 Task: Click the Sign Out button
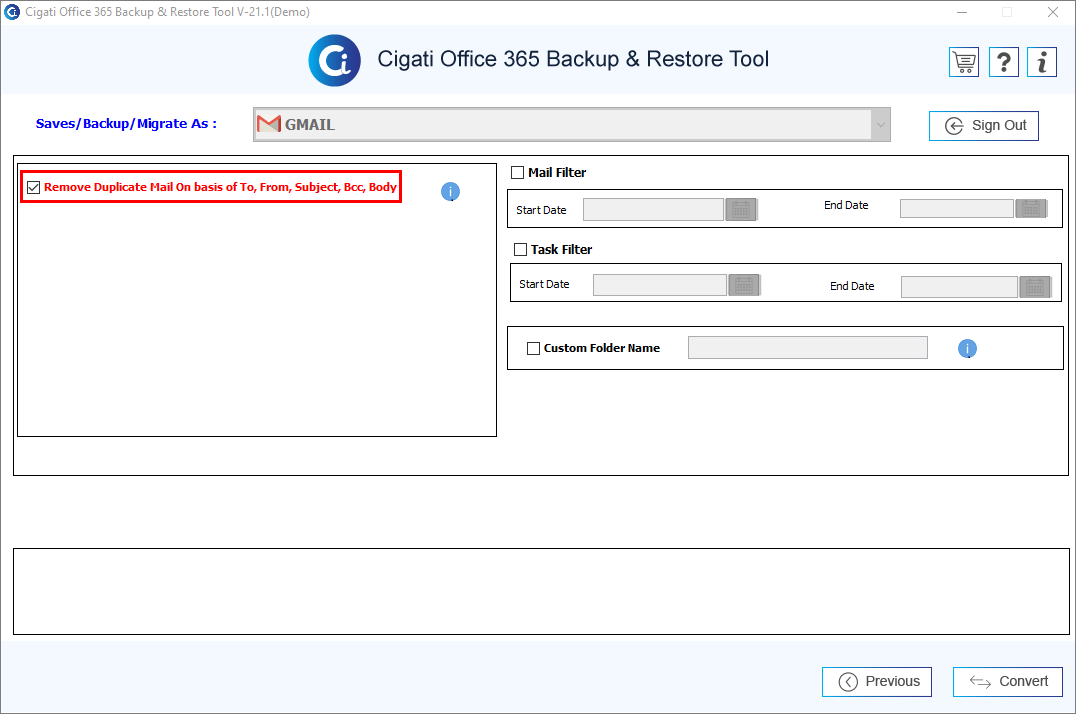click(x=983, y=126)
